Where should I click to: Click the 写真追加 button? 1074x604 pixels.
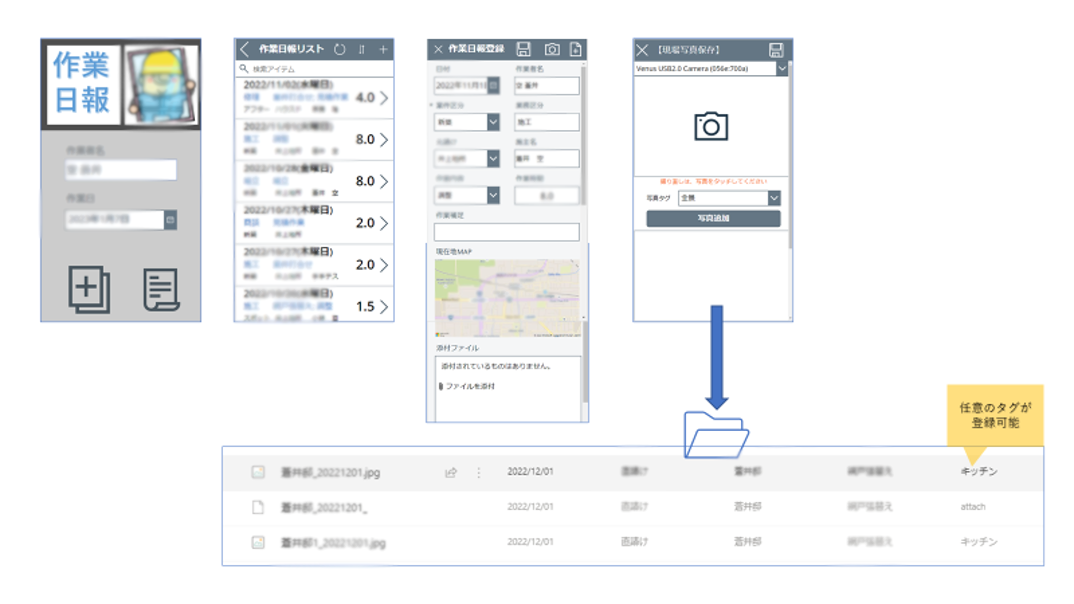click(x=713, y=218)
